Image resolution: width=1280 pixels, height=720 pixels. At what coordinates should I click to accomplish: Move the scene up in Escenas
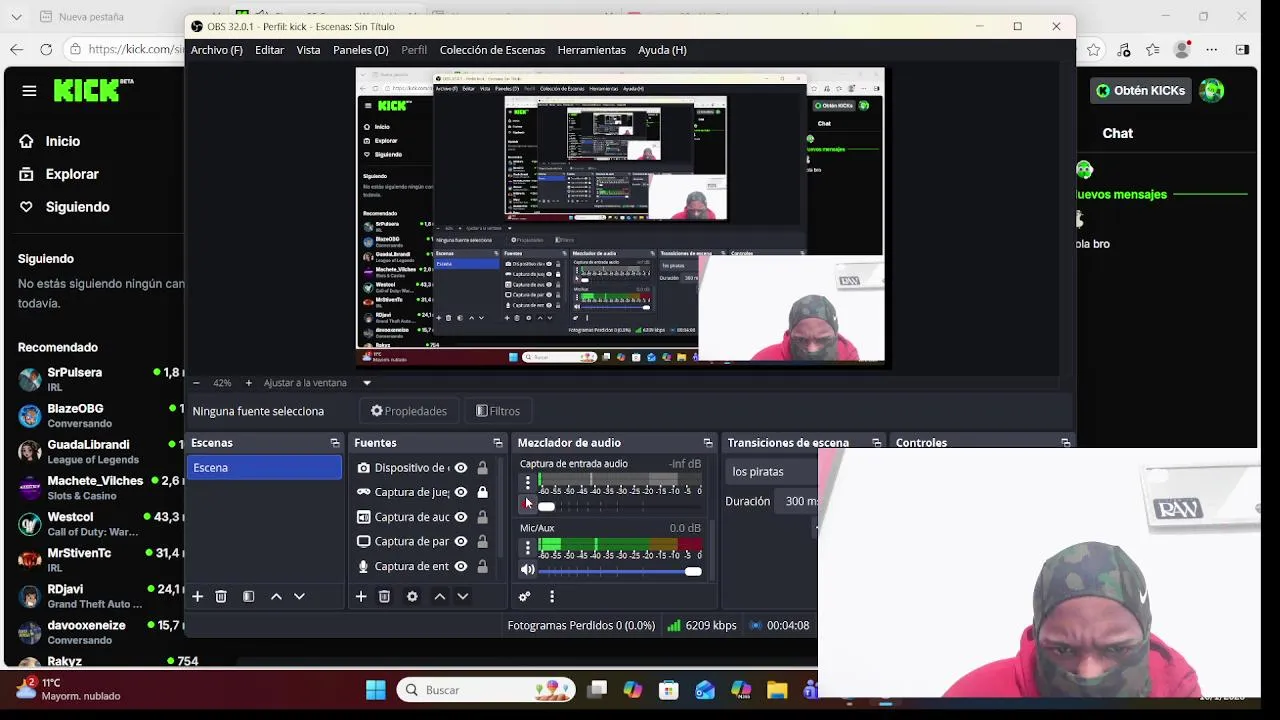276,596
